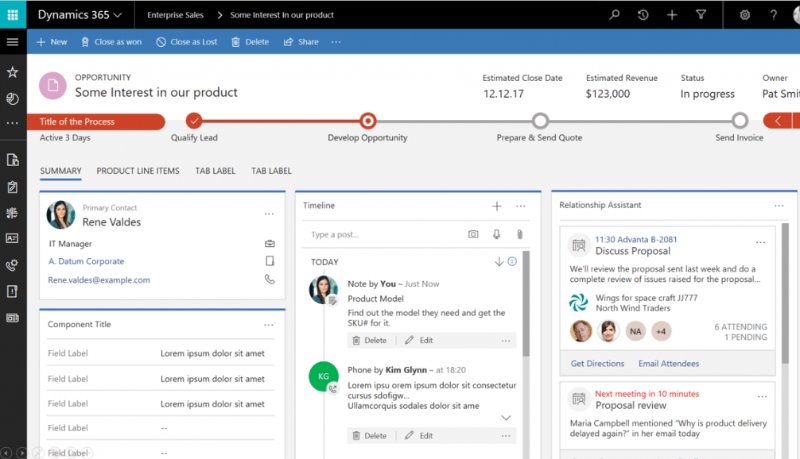This screenshot has height=459, width=800.
Task: Click Email Attendees link
Action: coord(668,364)
